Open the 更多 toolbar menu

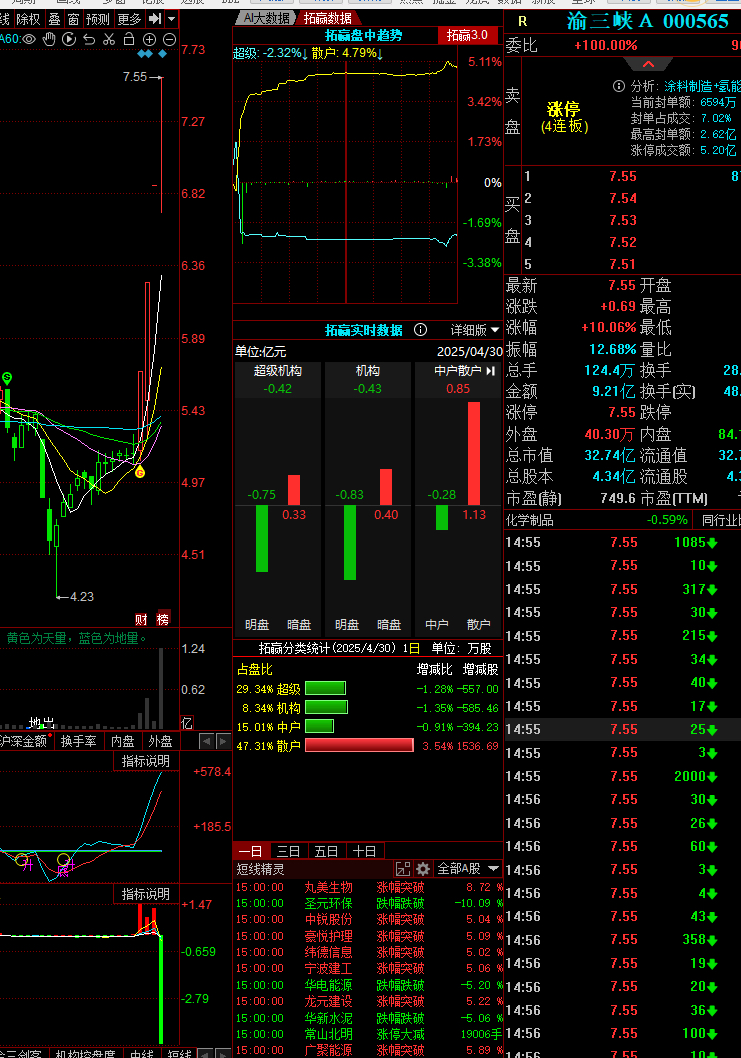[130, 19]
